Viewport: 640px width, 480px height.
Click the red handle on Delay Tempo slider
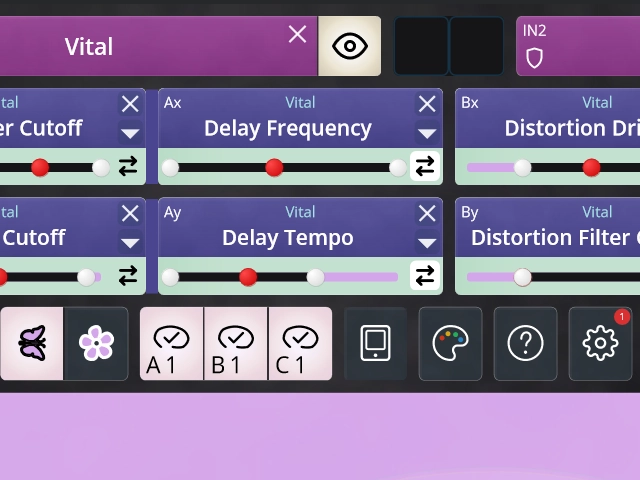coord(248,277)
